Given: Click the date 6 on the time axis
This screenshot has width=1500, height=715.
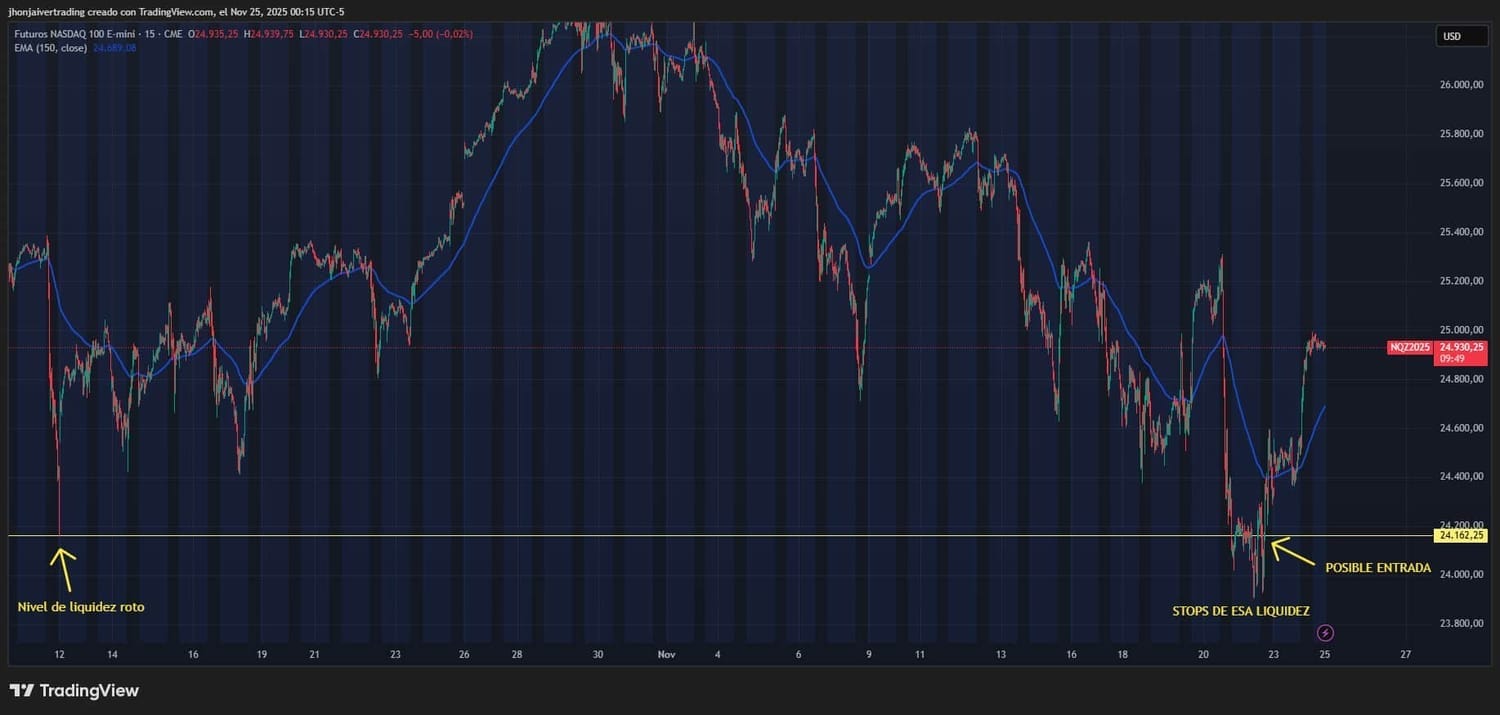Looking at the screenshot, I should click(x=798, y=655).
